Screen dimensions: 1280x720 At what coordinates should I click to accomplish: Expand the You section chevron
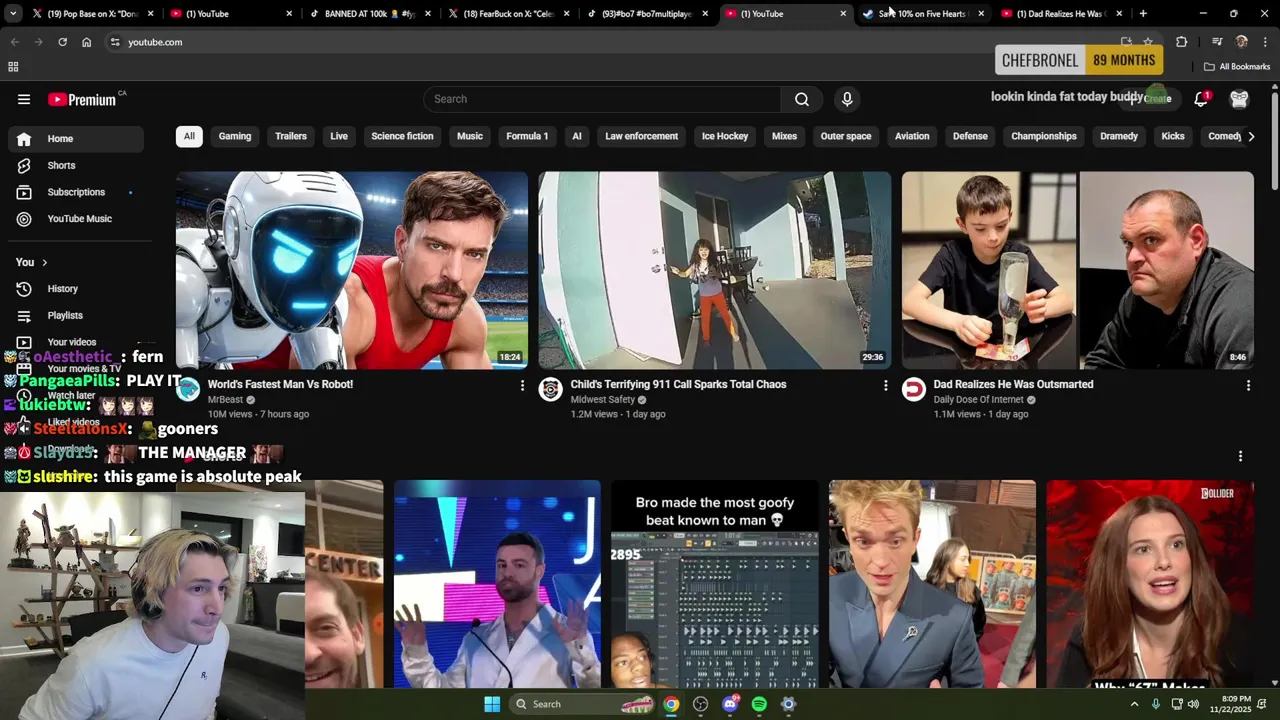click(x=44, y=262)
